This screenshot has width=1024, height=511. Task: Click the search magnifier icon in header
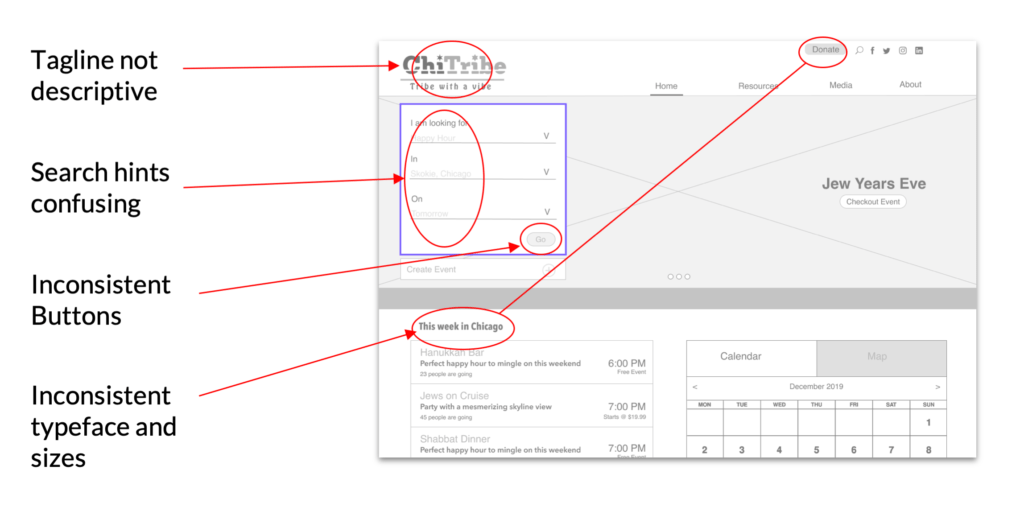pos(859,50)
